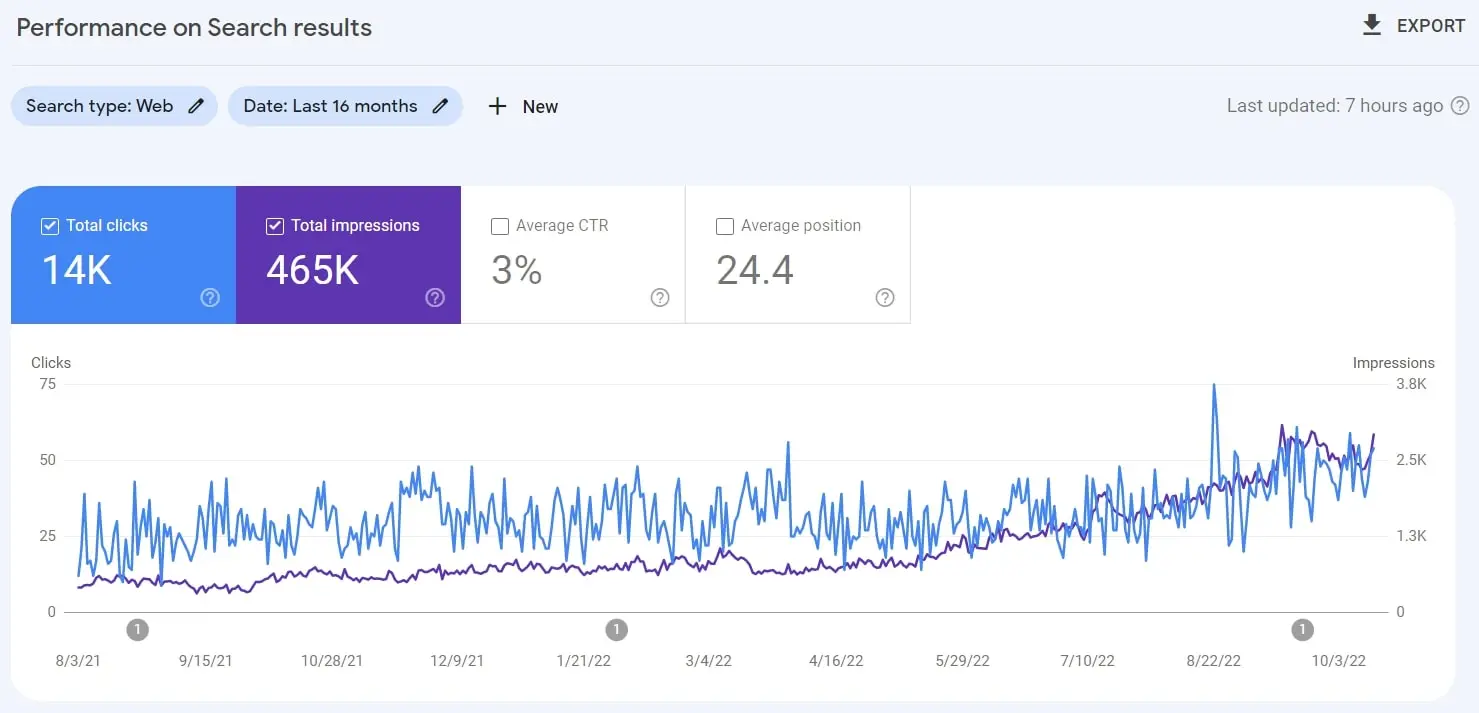Screen dimensions: 1479x713
Task: Click the help icon on Average position card
Action: click(x=884, y=297)
